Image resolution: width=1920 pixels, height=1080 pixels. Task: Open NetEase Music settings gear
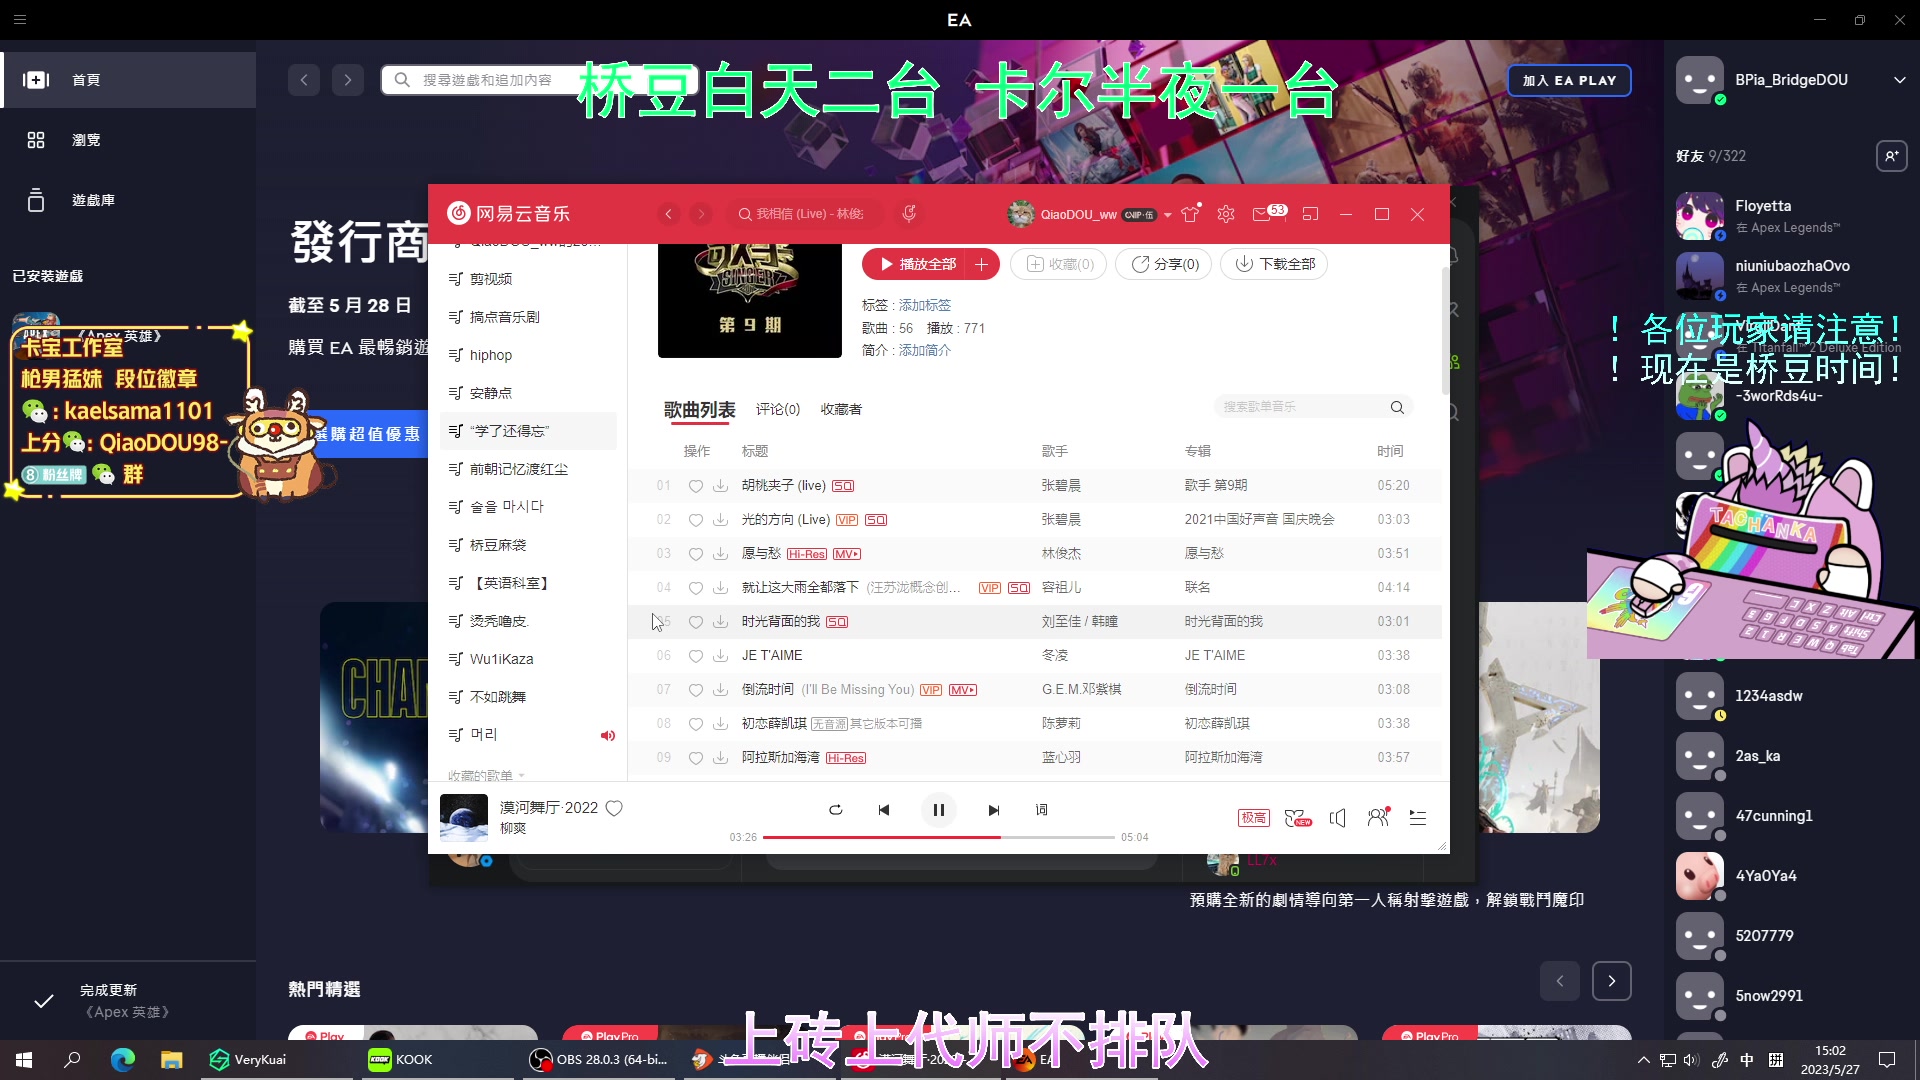point(1226,214)
